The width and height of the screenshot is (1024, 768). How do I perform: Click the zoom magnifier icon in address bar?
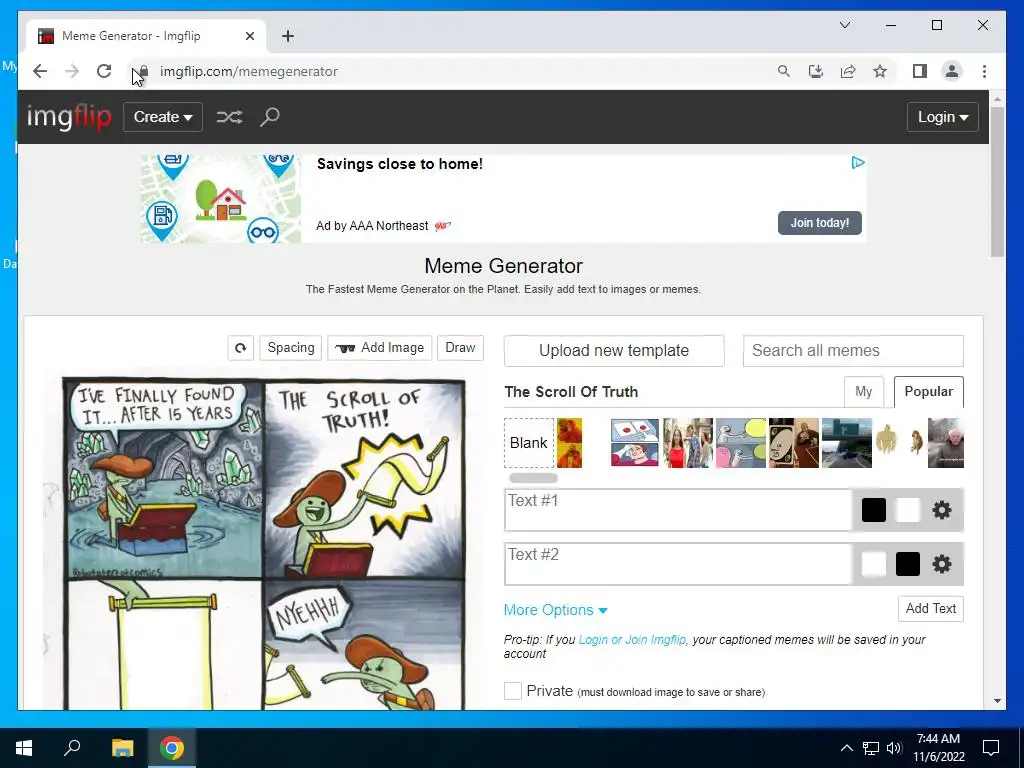[x=784, y=71]
